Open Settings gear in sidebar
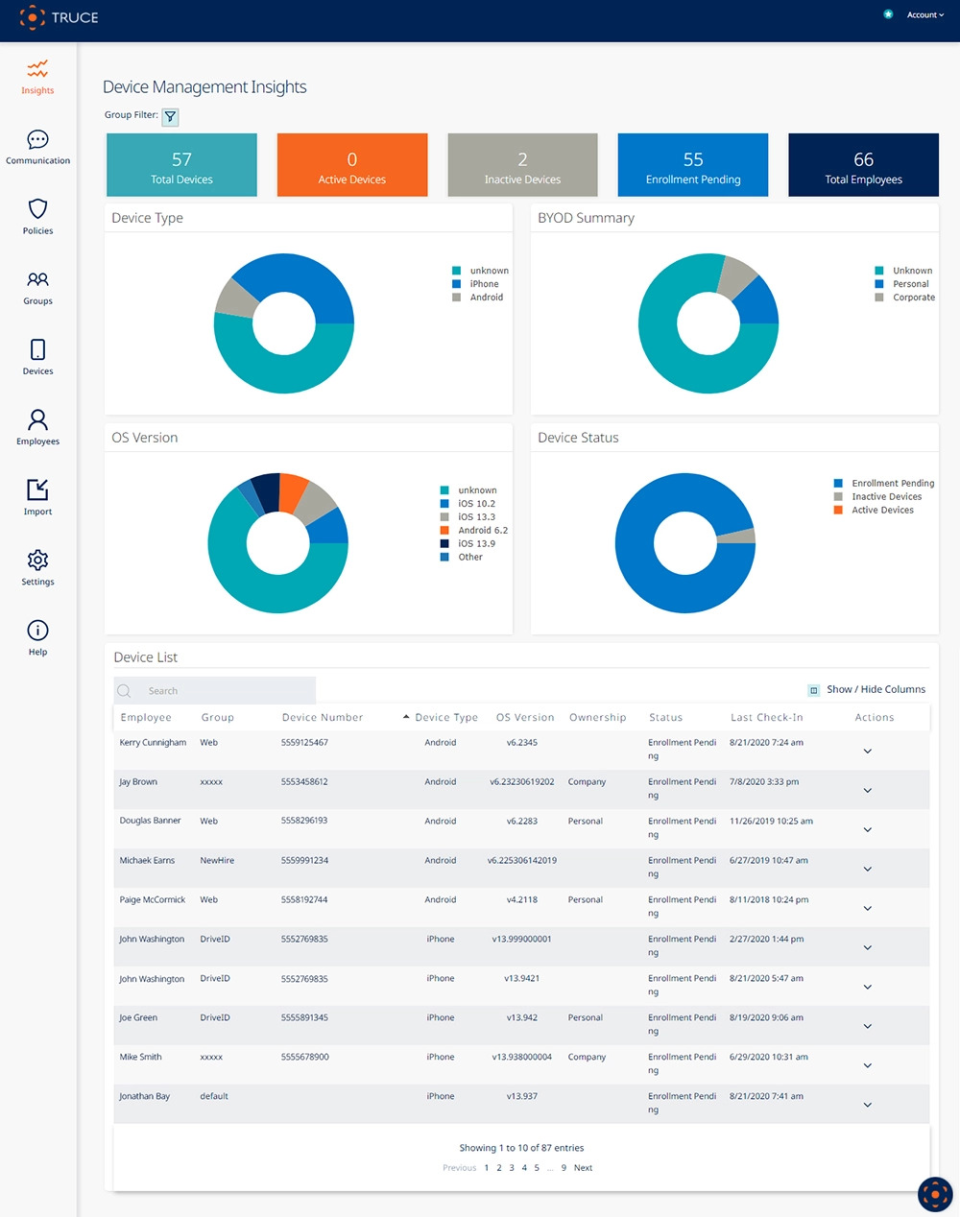Viewport: 960px width, 1217px height. 37,560
